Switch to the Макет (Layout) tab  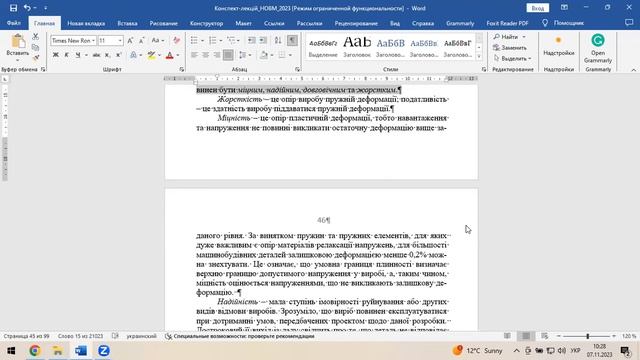coord(243,23)
